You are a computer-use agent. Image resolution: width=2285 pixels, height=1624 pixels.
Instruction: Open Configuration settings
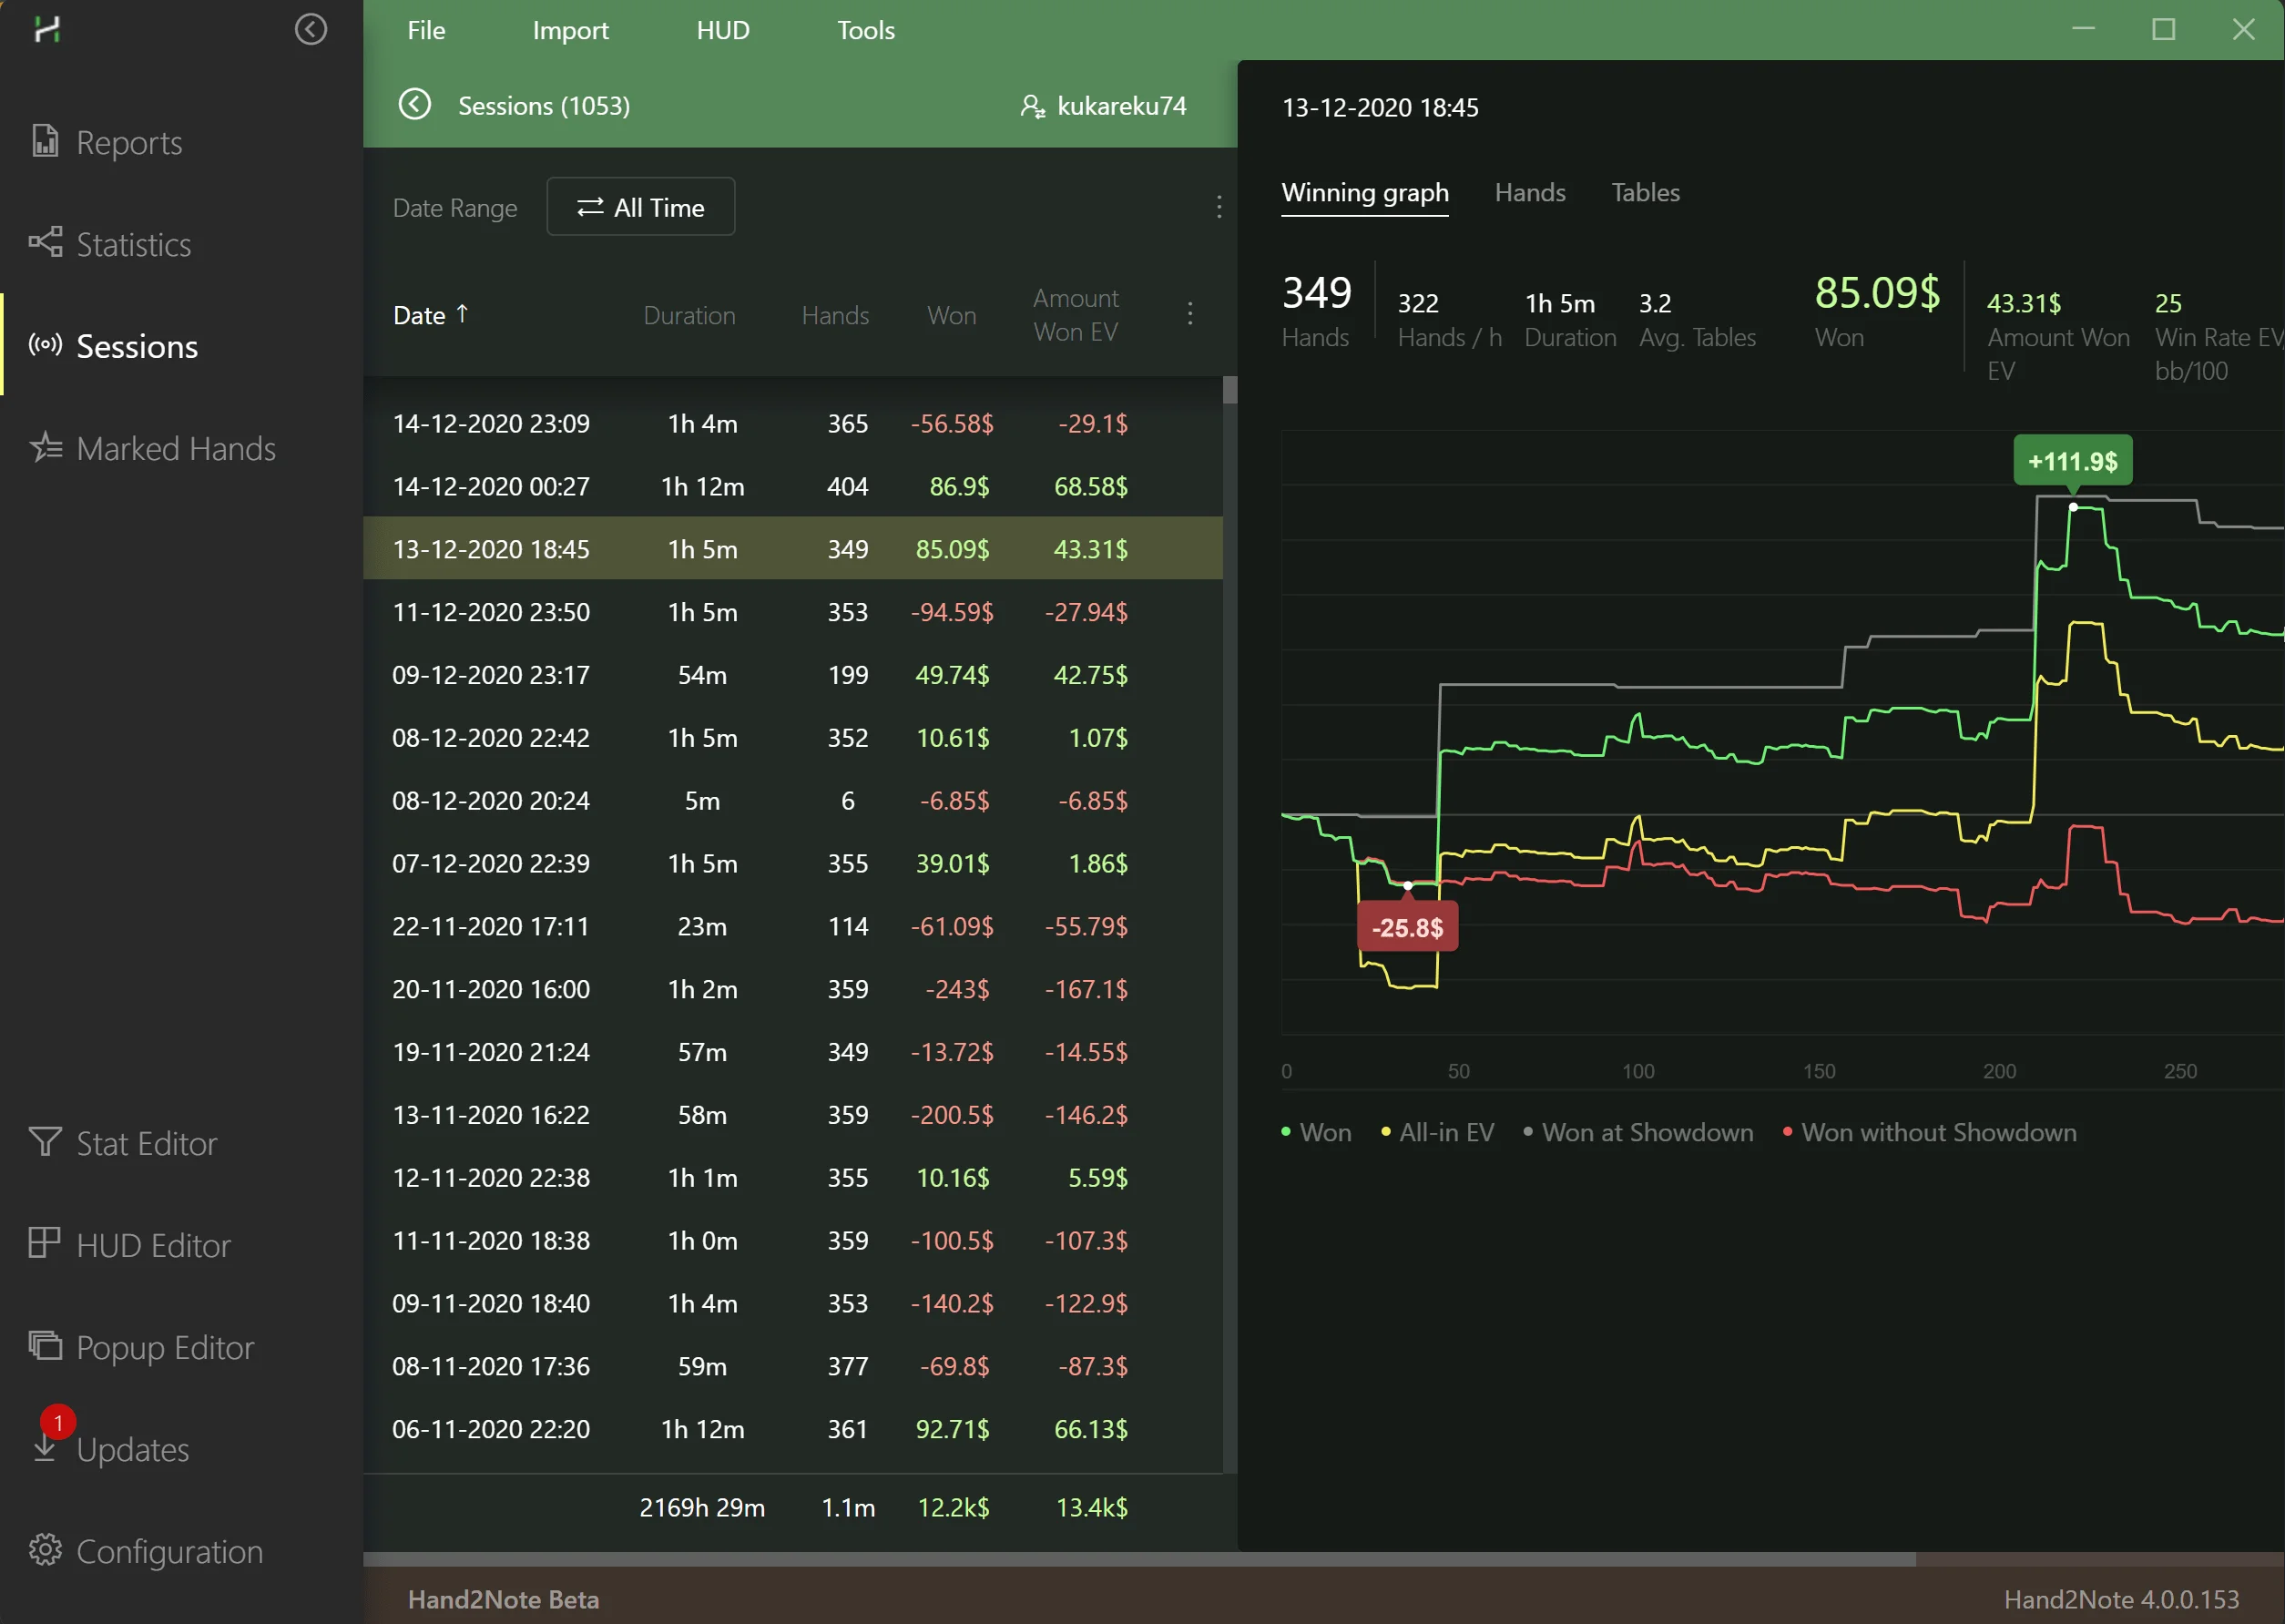point(169,1552)
